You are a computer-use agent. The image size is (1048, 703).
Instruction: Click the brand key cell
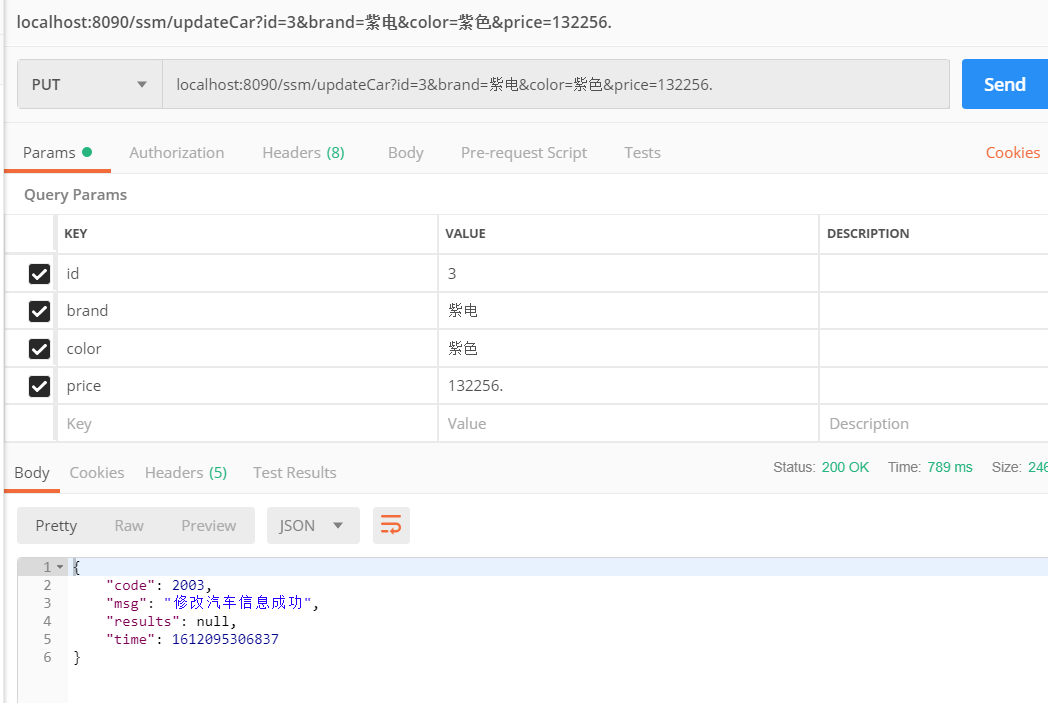coord(247,311)
